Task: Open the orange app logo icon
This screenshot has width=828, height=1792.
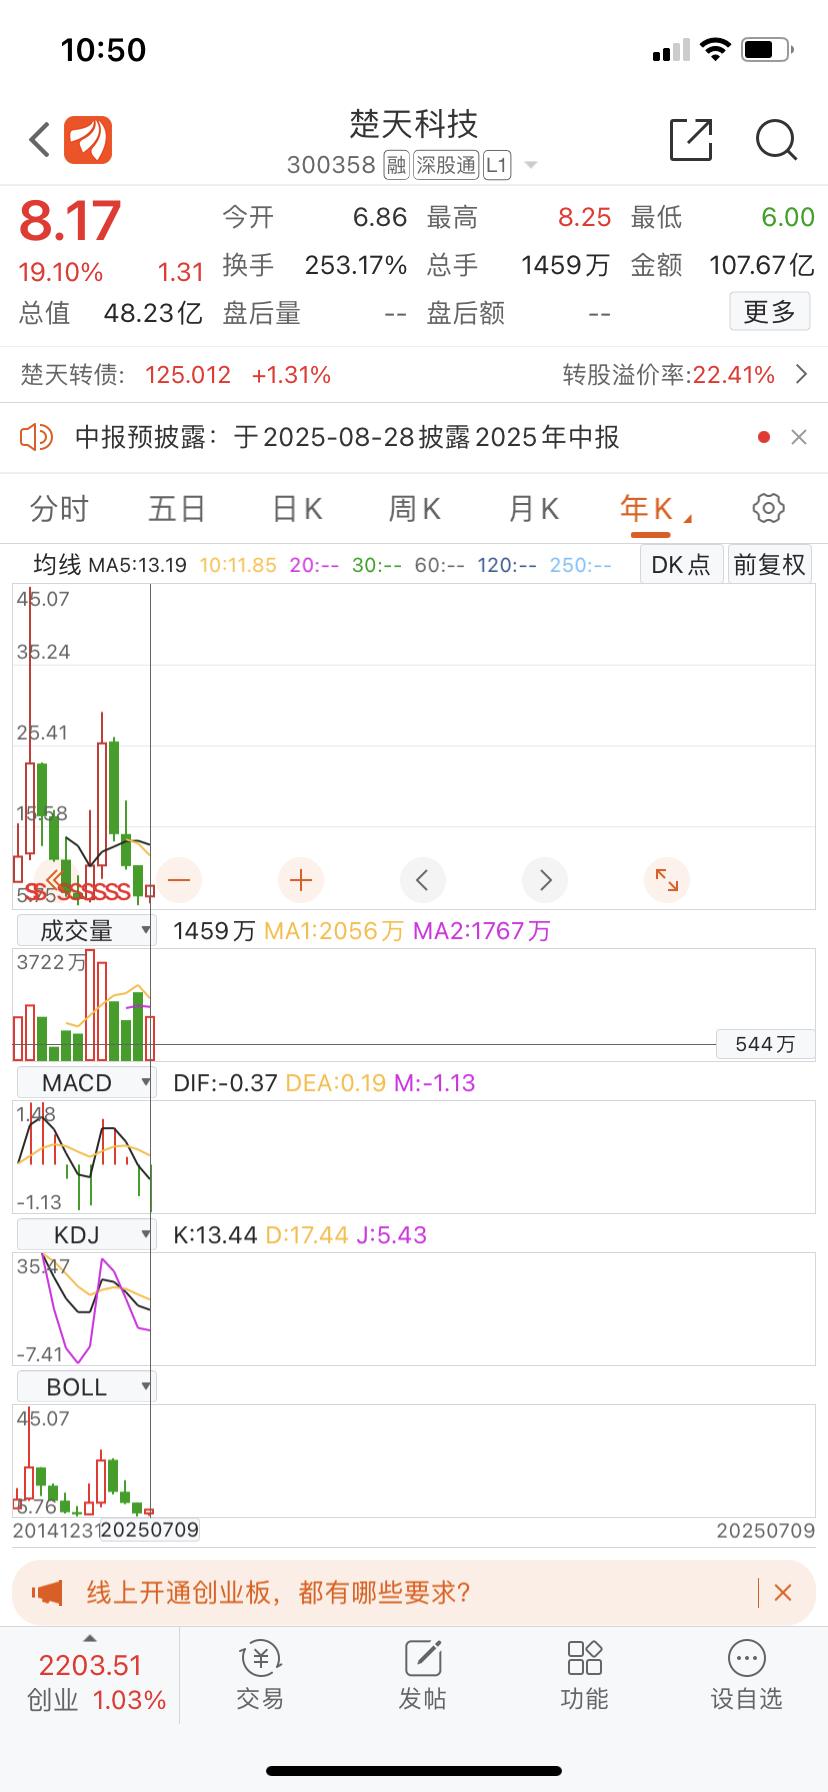Action: (x=88, y=140)
